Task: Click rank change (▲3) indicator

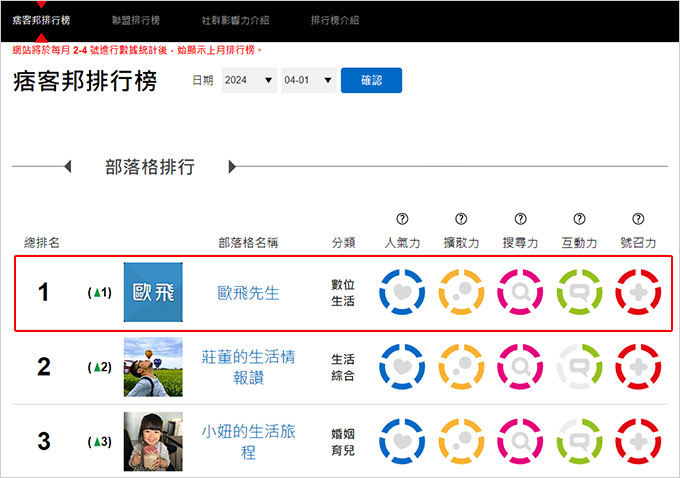Action: click(x=100, y=442)
